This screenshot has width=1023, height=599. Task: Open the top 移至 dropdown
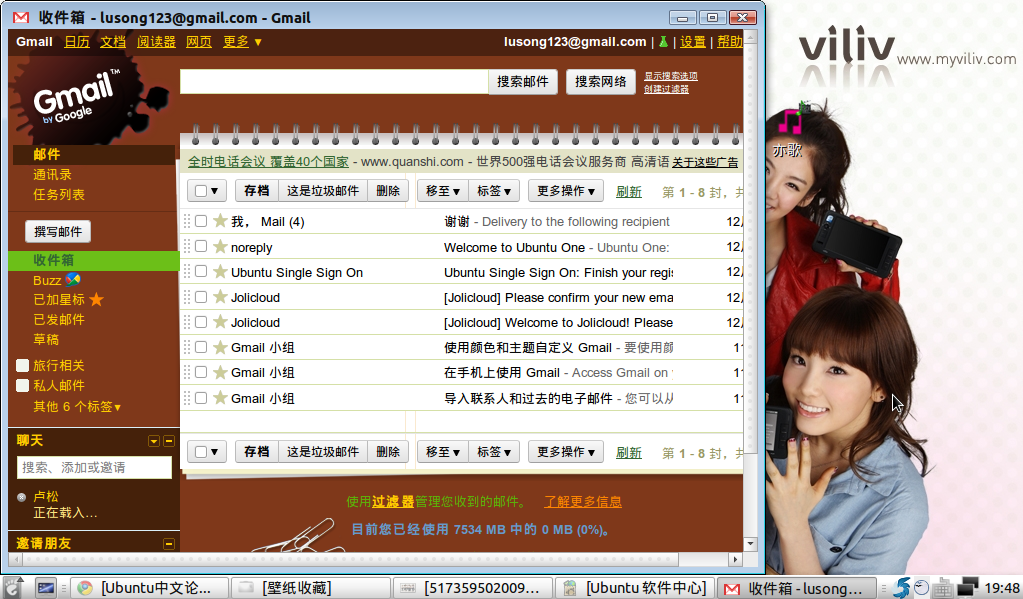click(442, 191)
